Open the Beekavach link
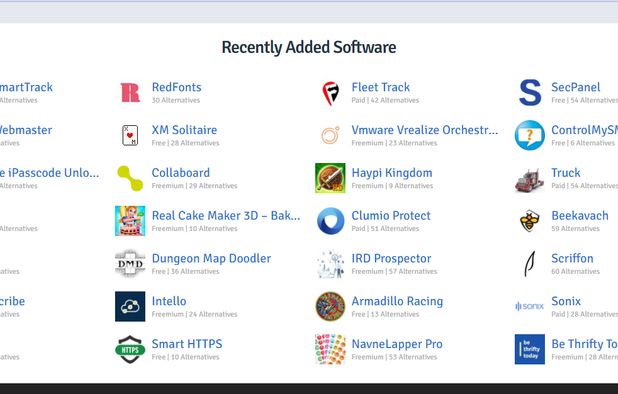 (580, 216)
